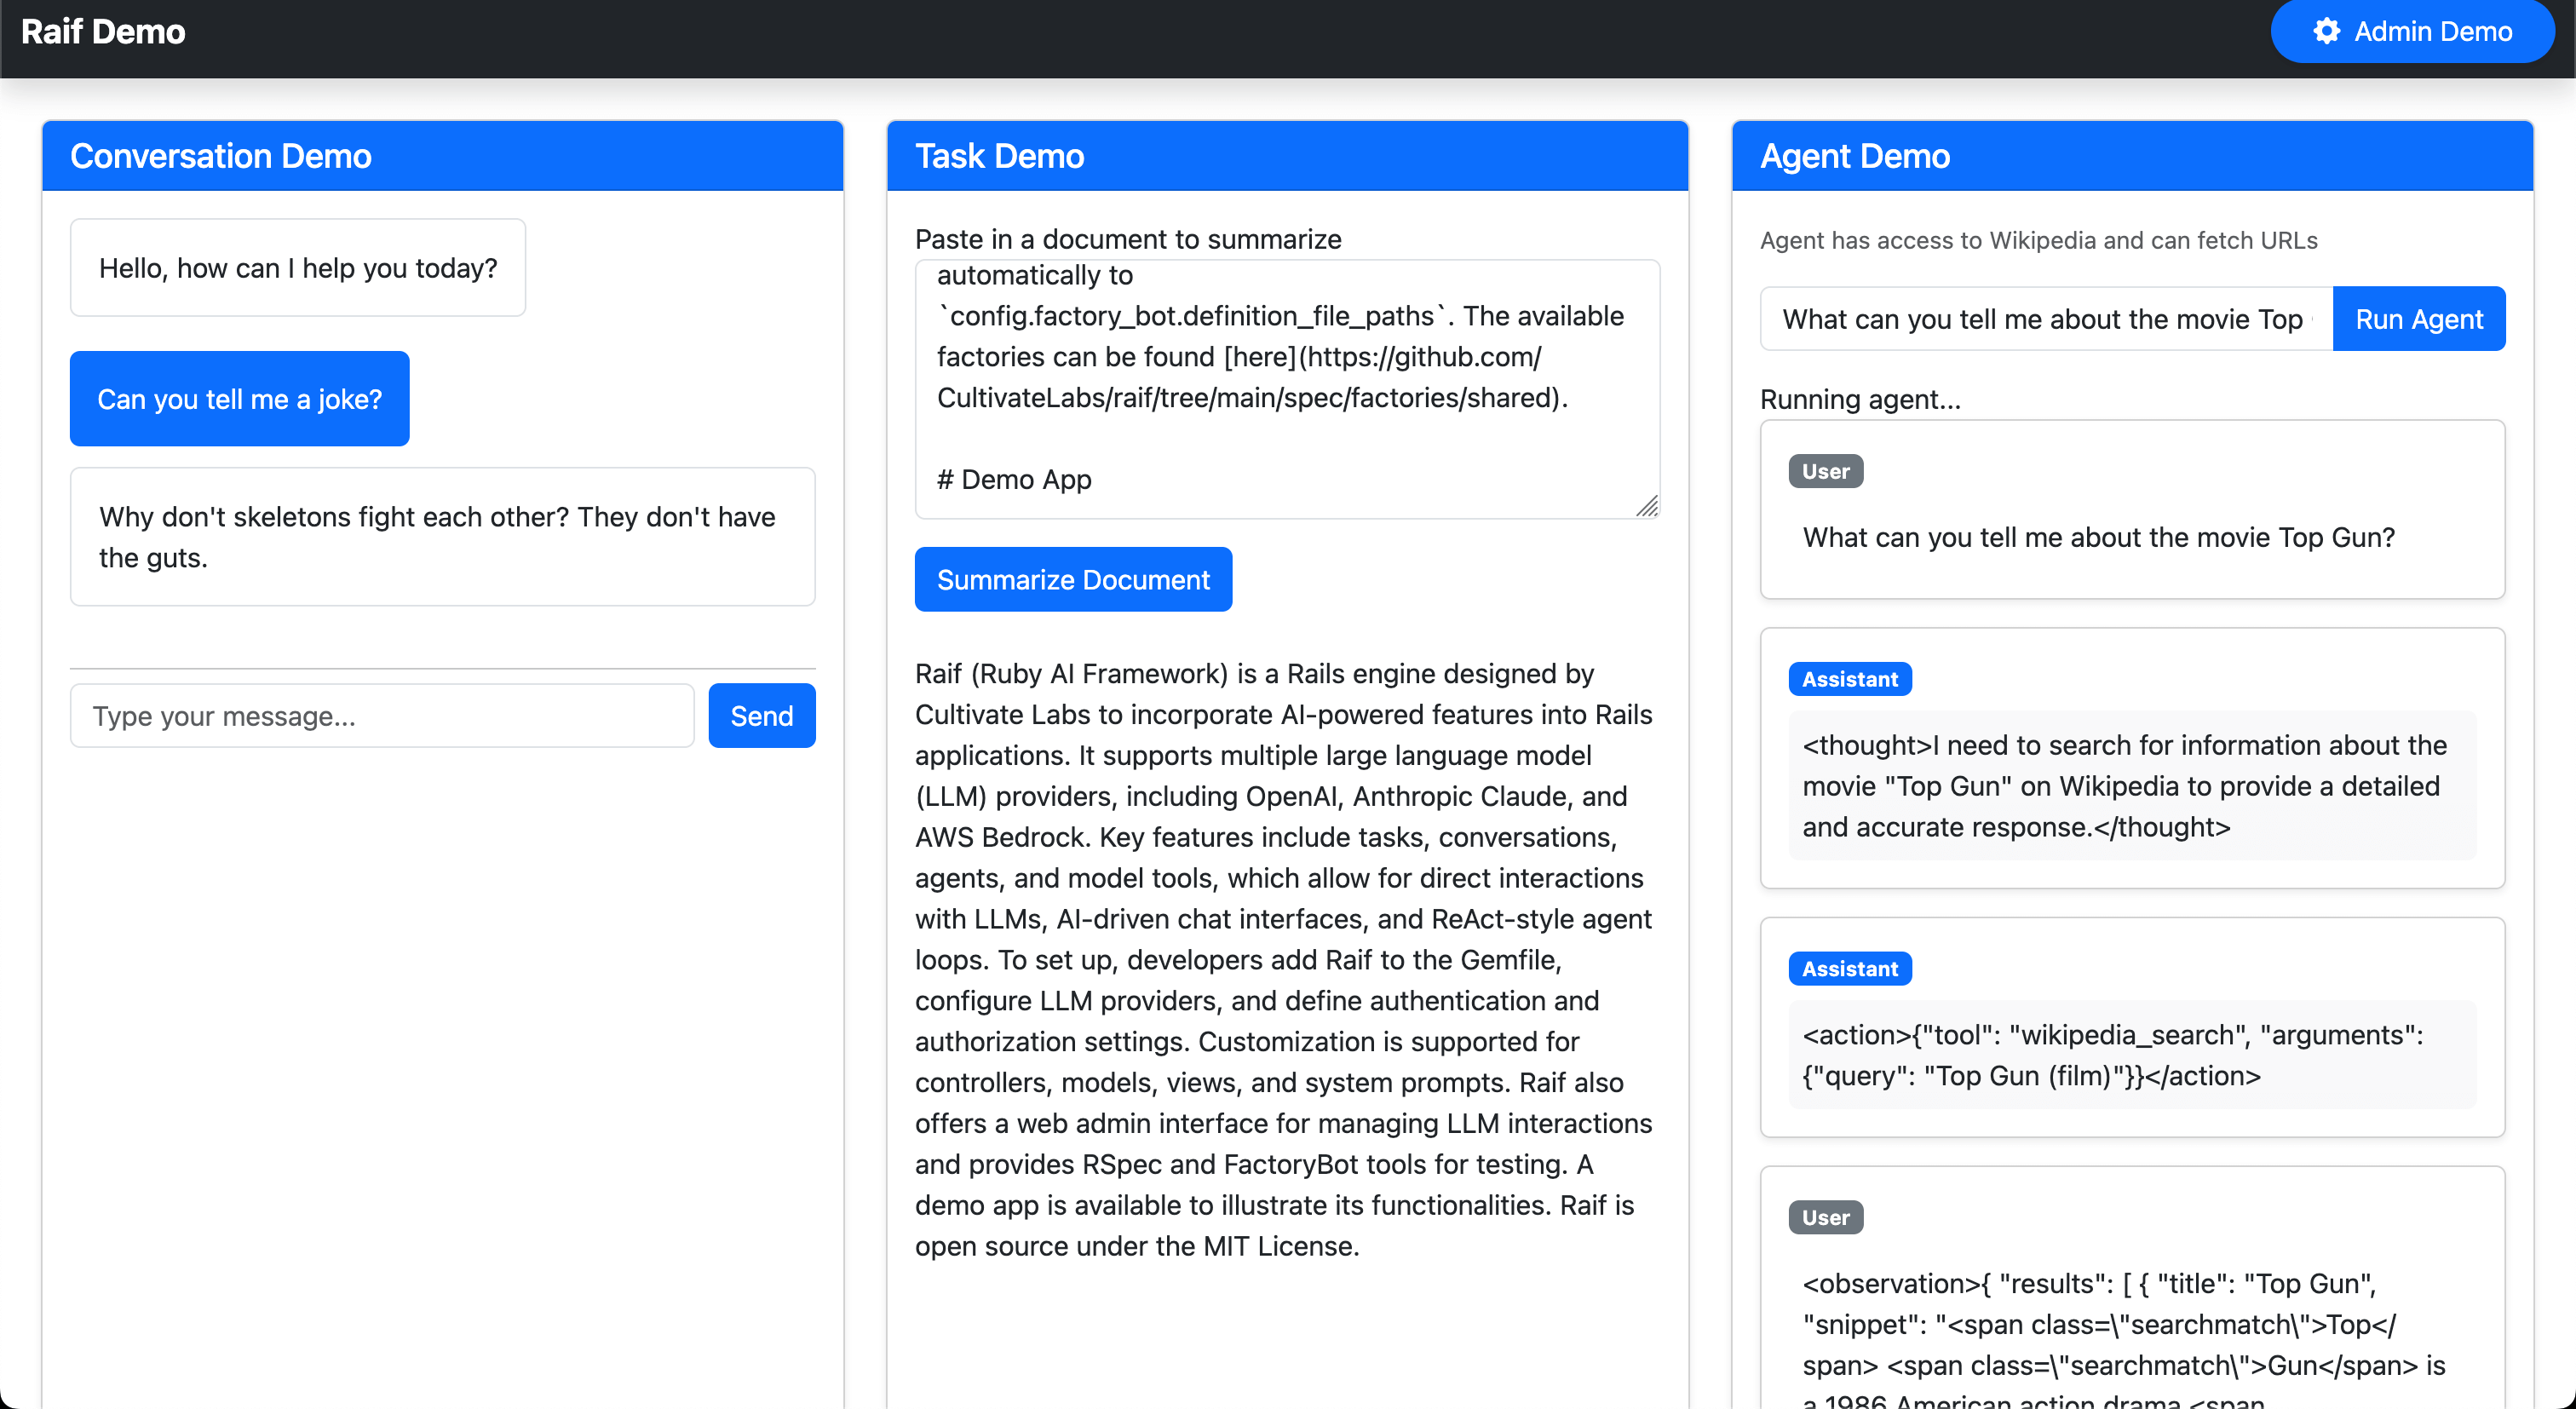This screenshot has height=1409, width=2576.
Task: Click the Raif Demo brand title
Action: click(x=103, y=31)
